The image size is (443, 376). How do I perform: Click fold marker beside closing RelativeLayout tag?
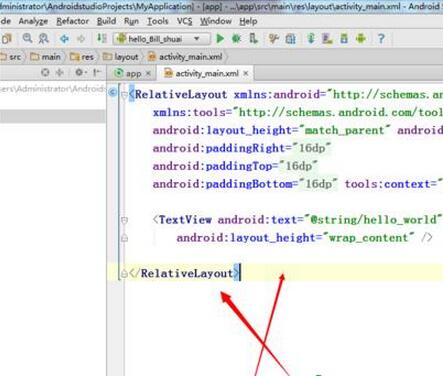point(124,274)
